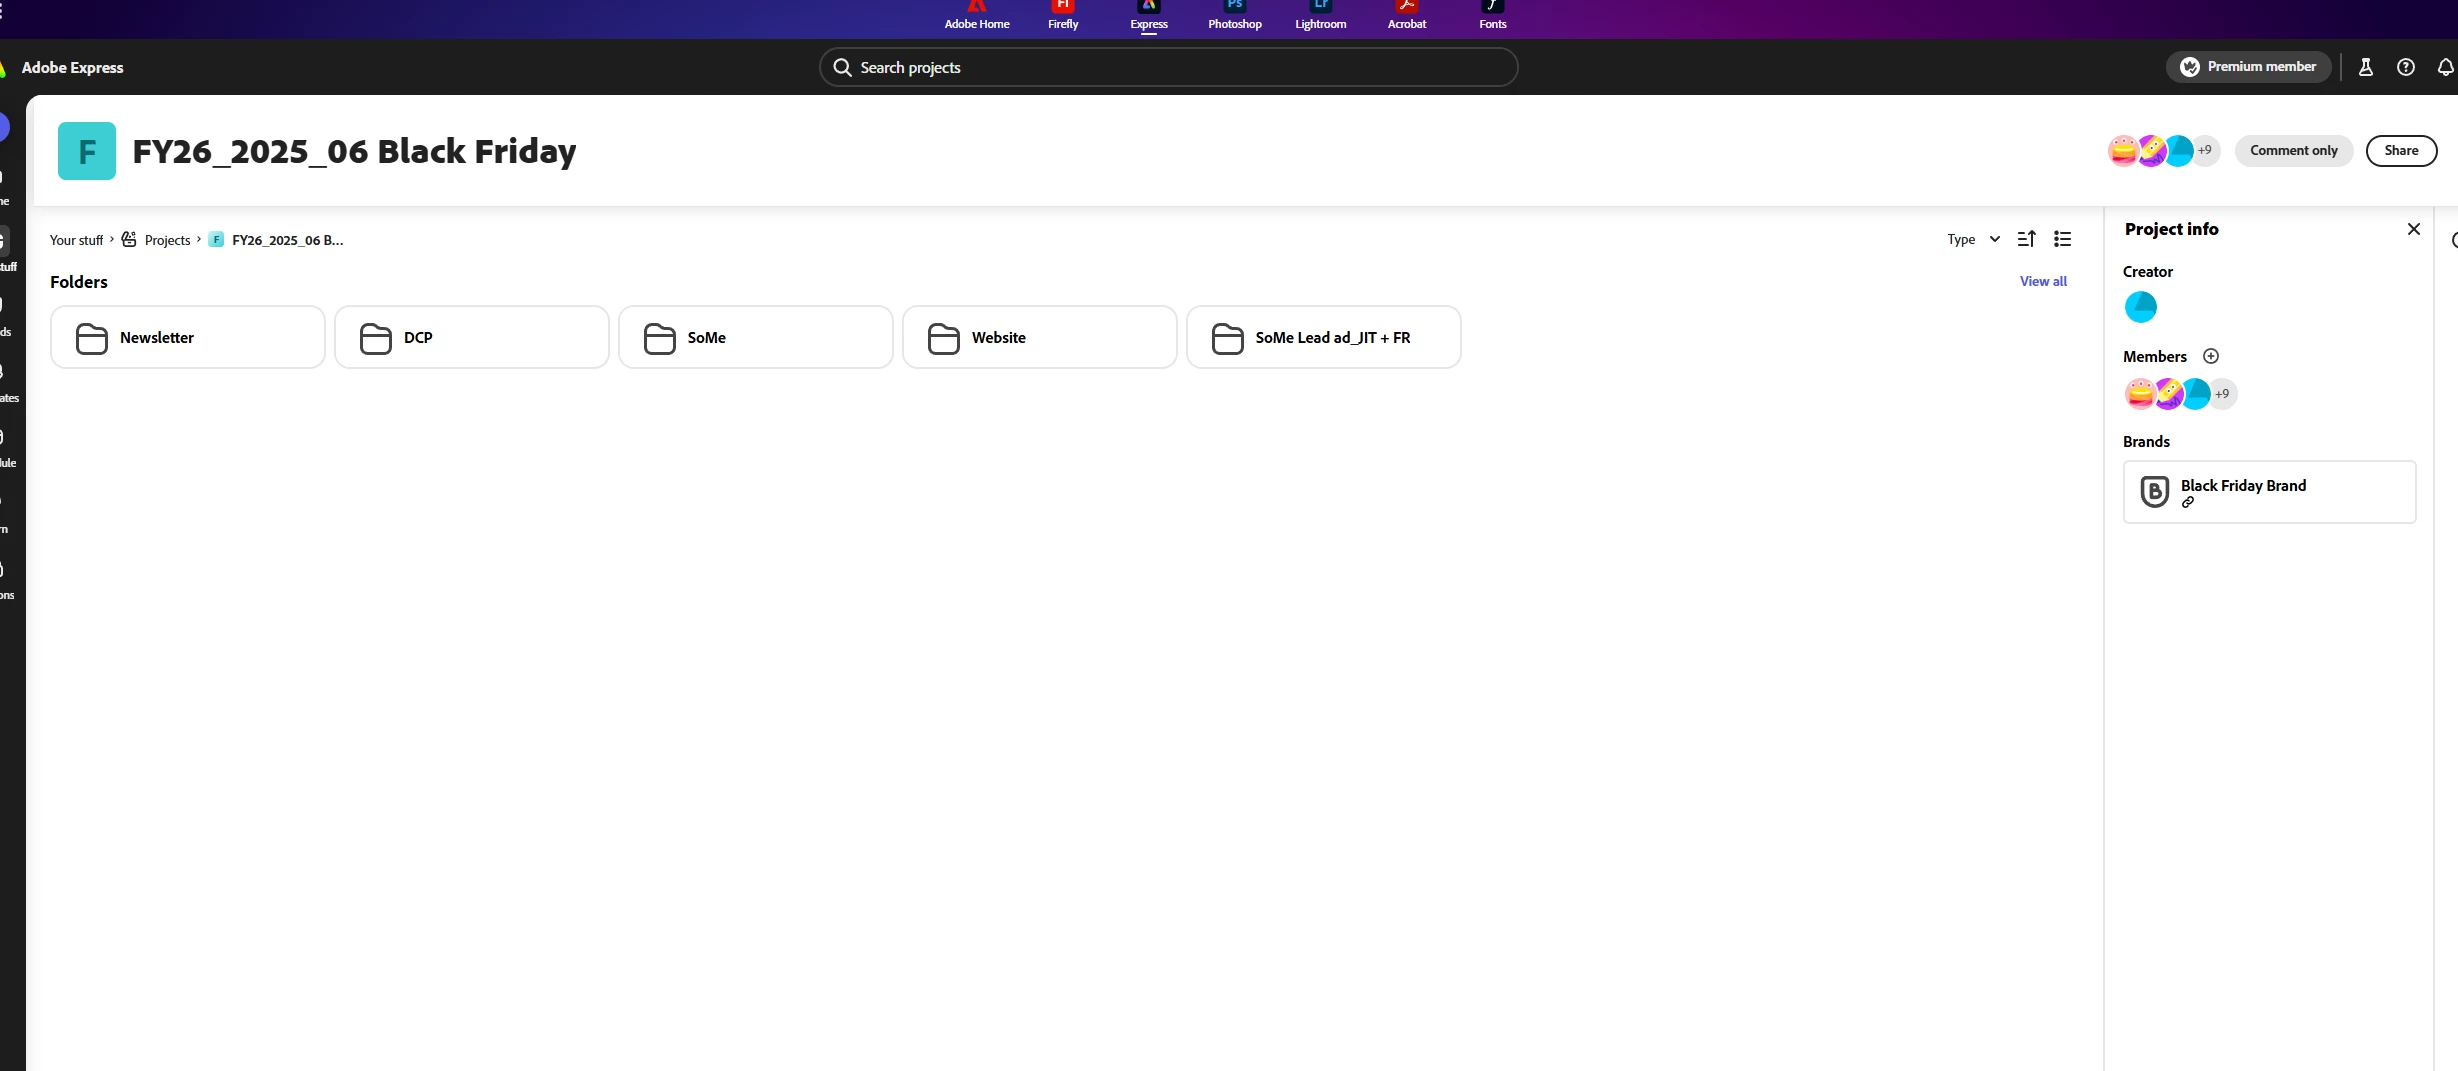The image size is (2458, 1071).
Task: Open the Newsletter folder
Action: tap(188, 337)
